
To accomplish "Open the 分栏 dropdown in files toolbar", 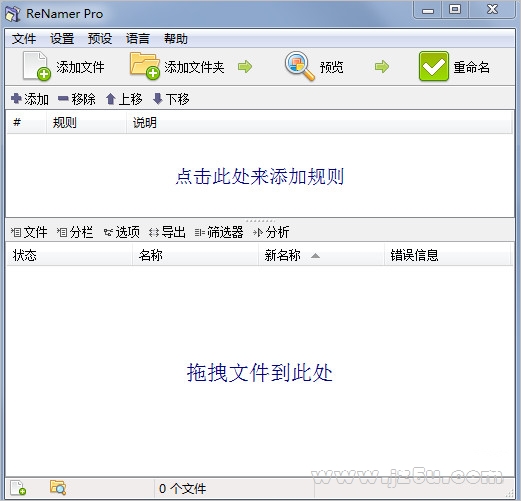I will (75, 232).
